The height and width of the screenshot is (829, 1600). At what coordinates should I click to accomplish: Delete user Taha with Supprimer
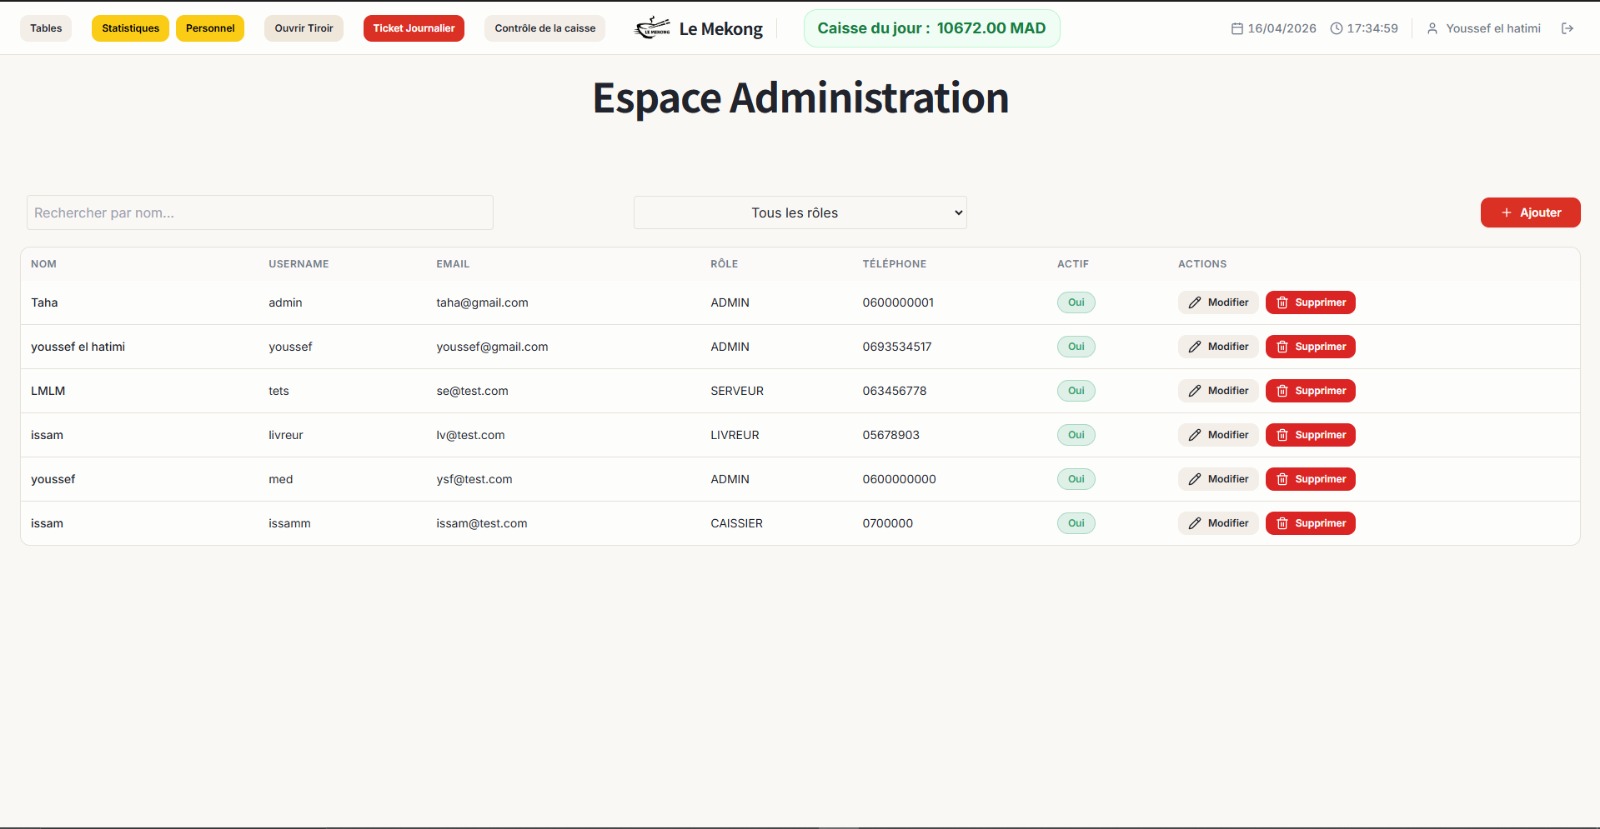pos(1310,303)
